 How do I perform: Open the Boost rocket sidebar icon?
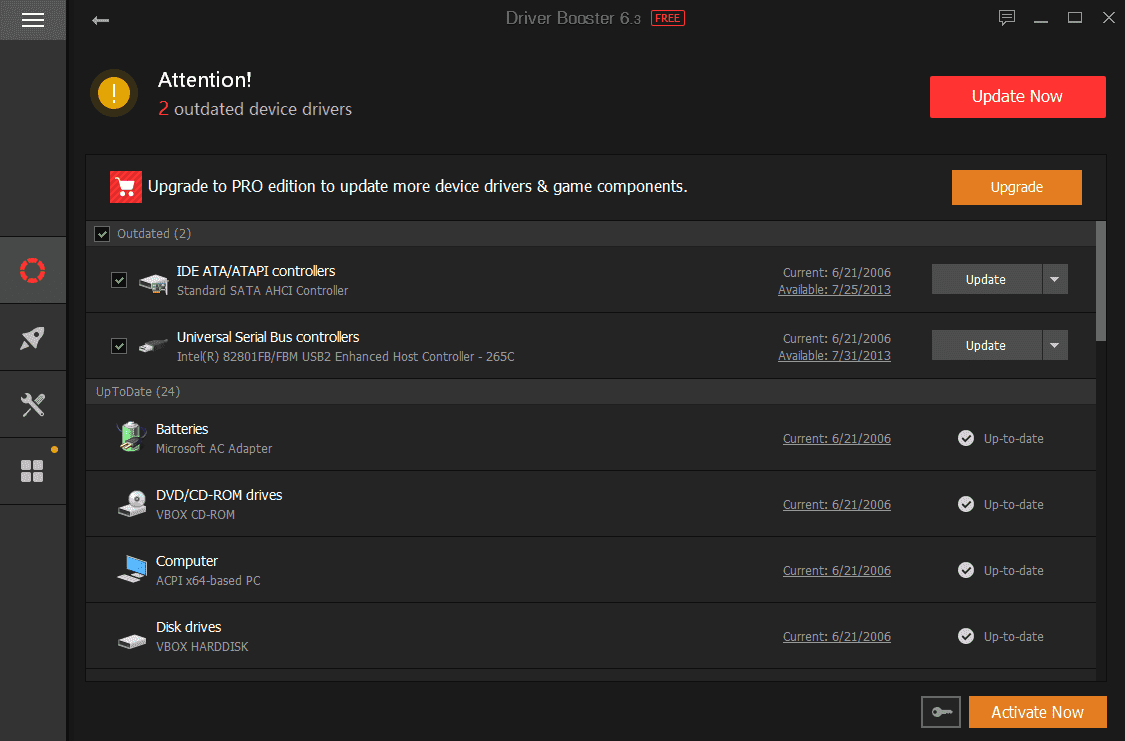coord(32,338)
